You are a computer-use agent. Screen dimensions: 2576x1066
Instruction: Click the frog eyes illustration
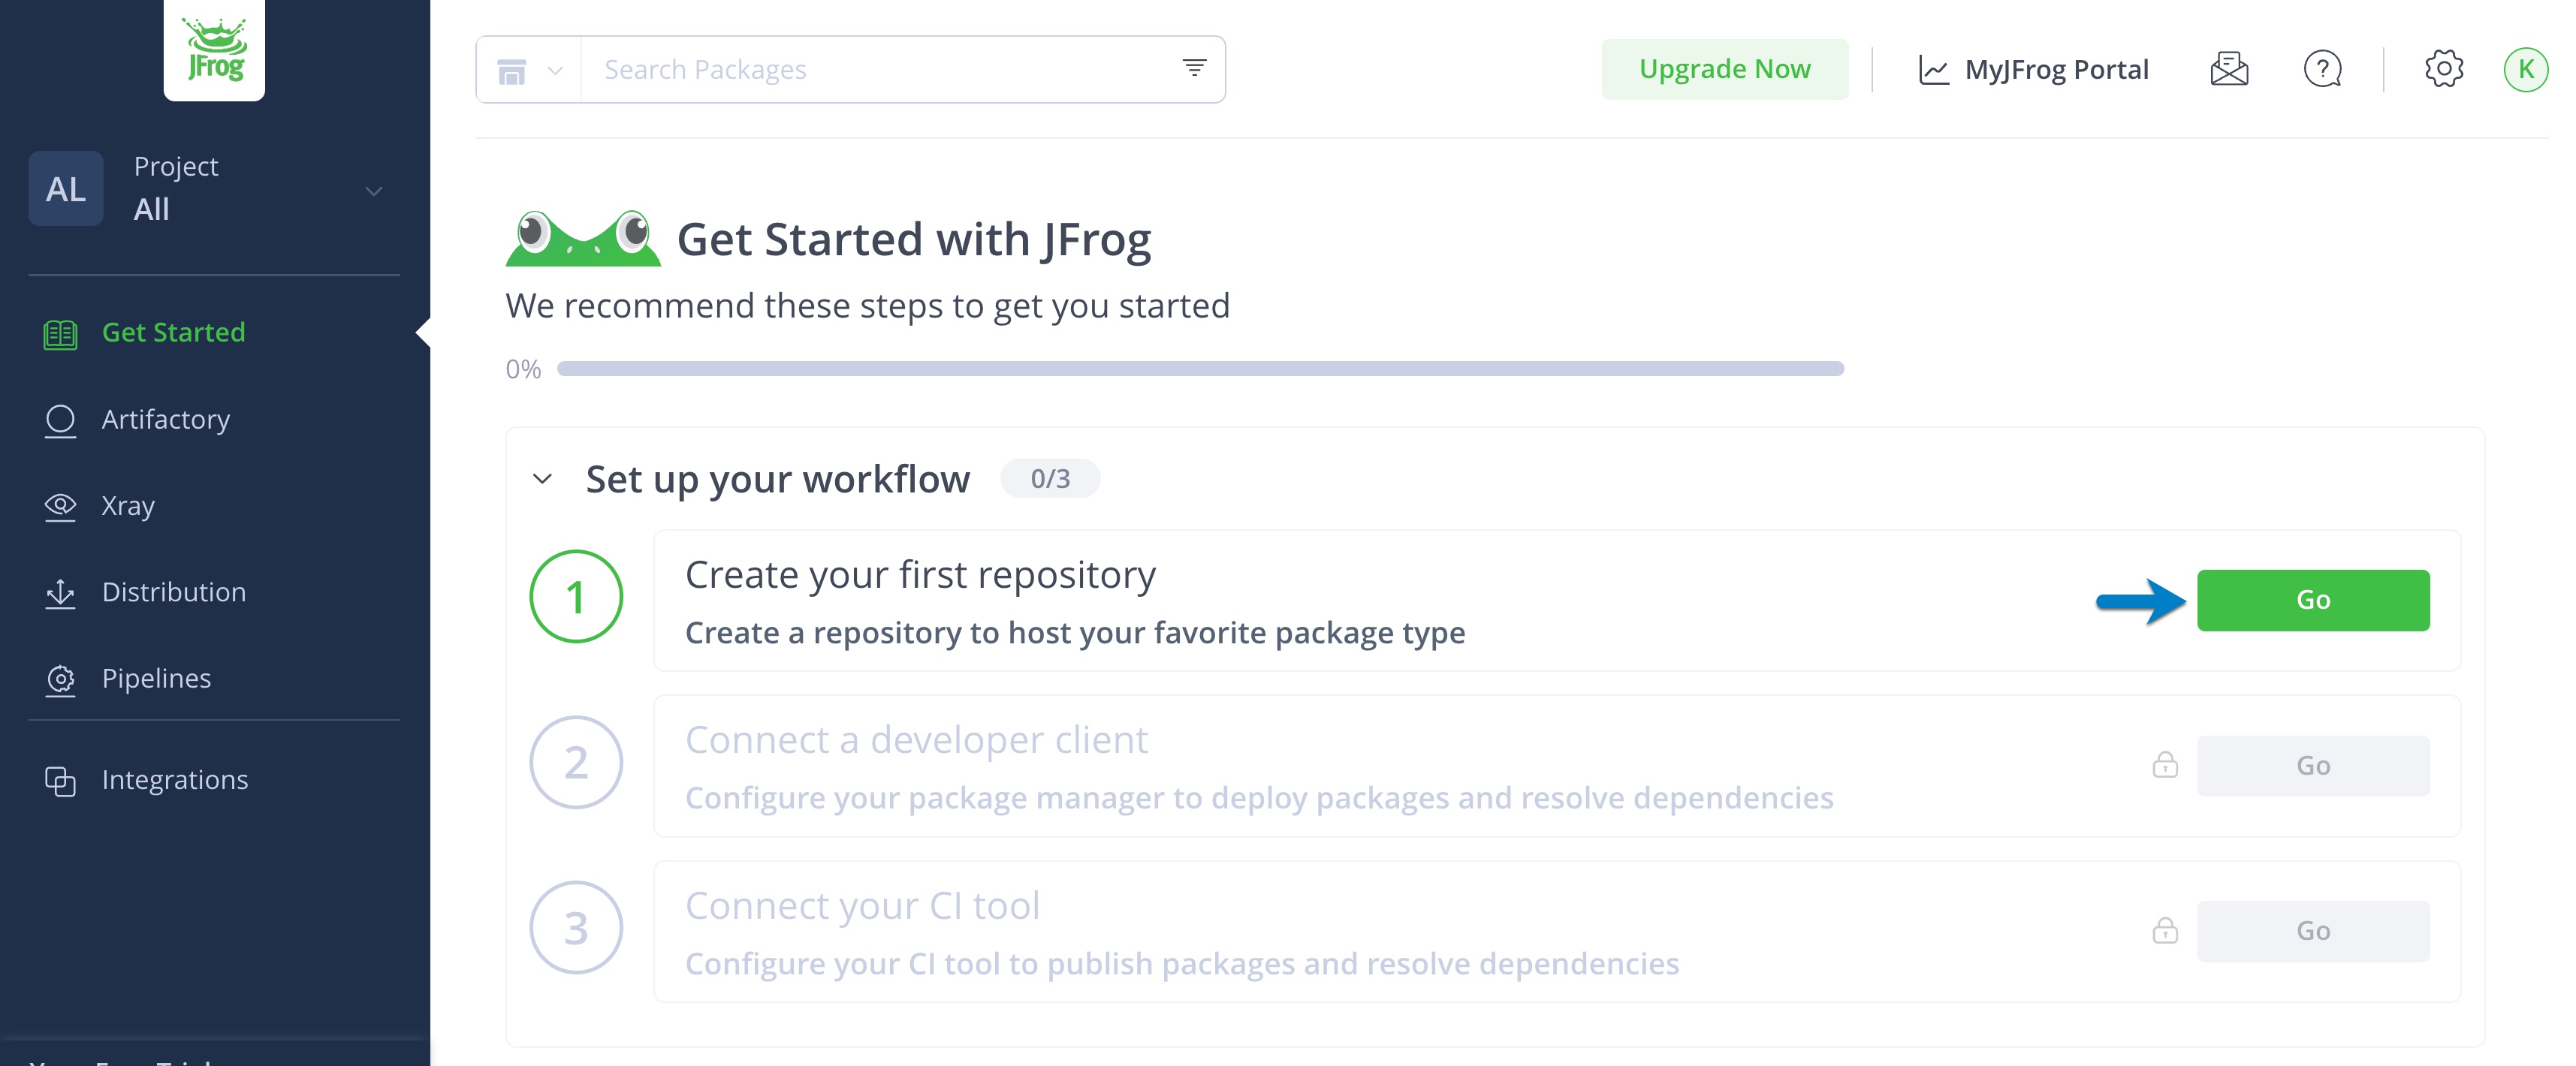coord(583,238)
